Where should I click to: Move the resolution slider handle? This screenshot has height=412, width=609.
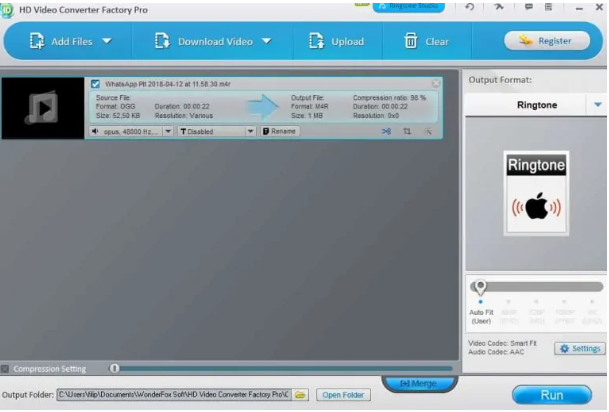click(480, 287)
